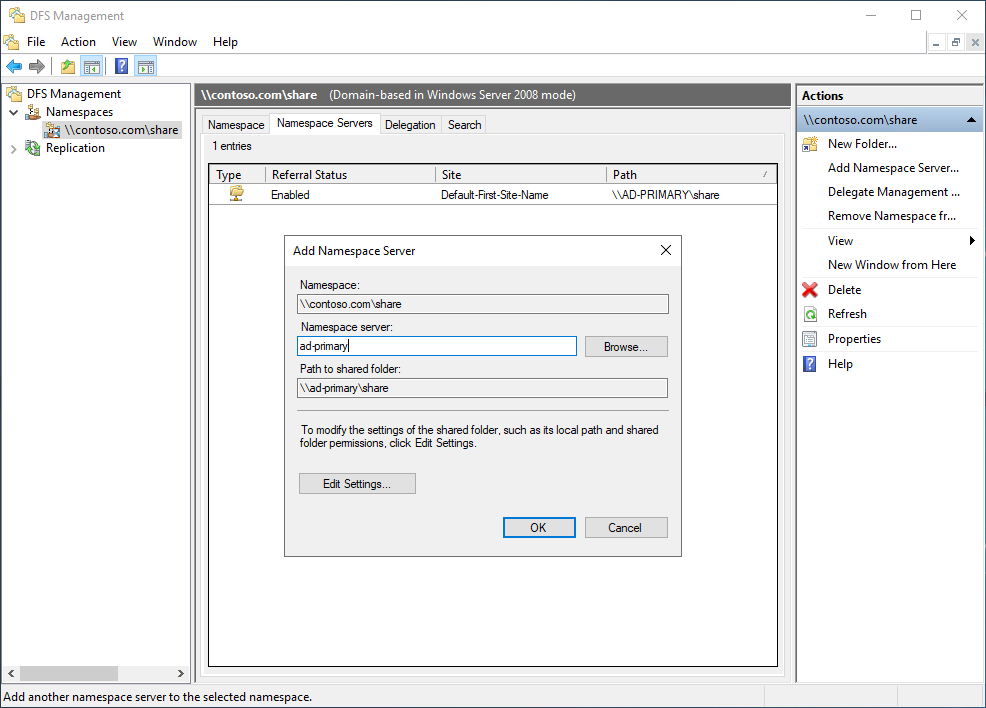This screenshot has height=708, width=986.
Task: Click Remove Namespace from display action
Action: pyautogui.click(x=892, y=216)
